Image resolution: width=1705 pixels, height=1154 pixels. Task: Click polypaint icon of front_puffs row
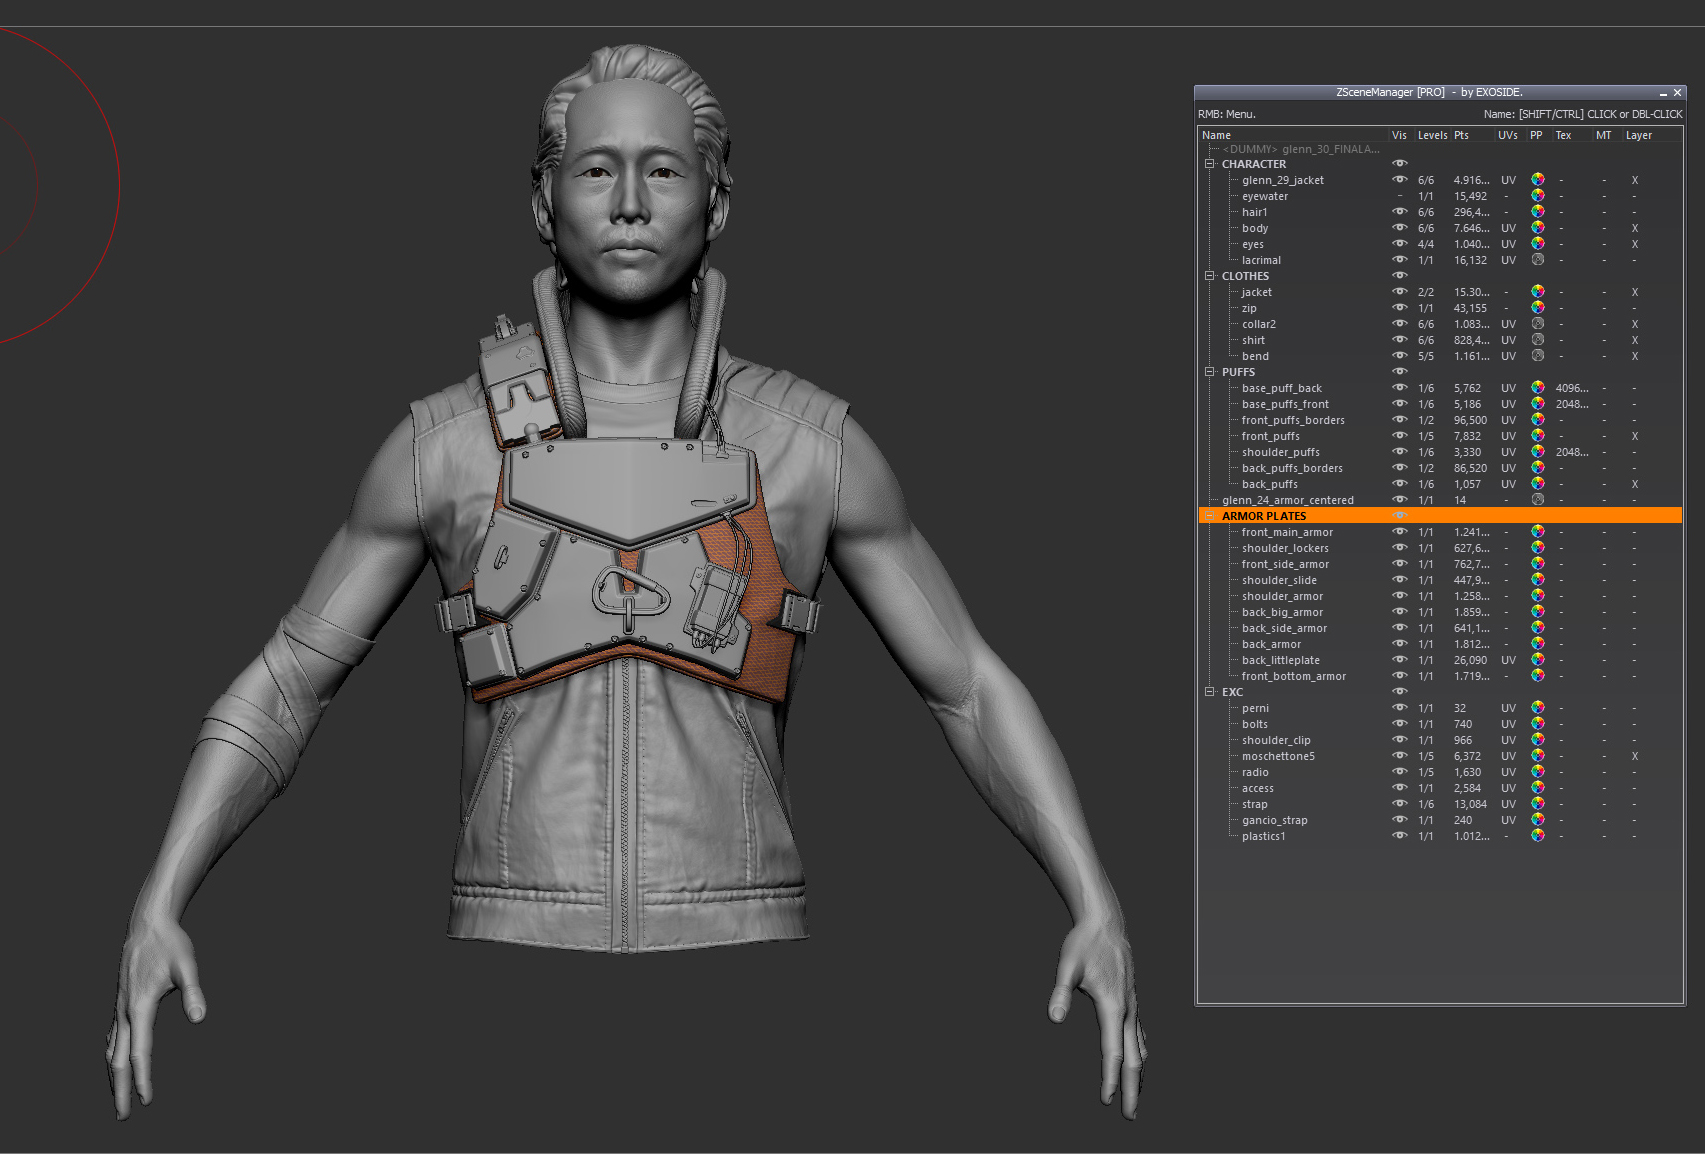[x=1538, y=436]
